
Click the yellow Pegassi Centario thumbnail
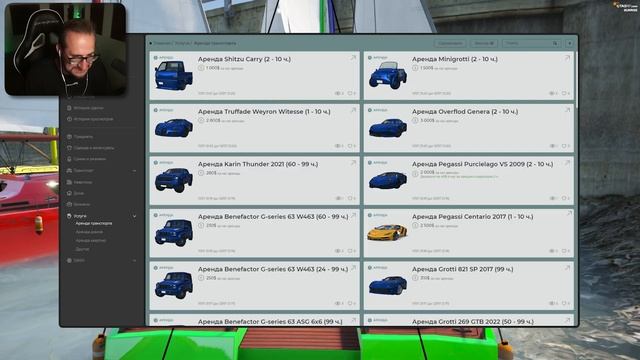387,233
